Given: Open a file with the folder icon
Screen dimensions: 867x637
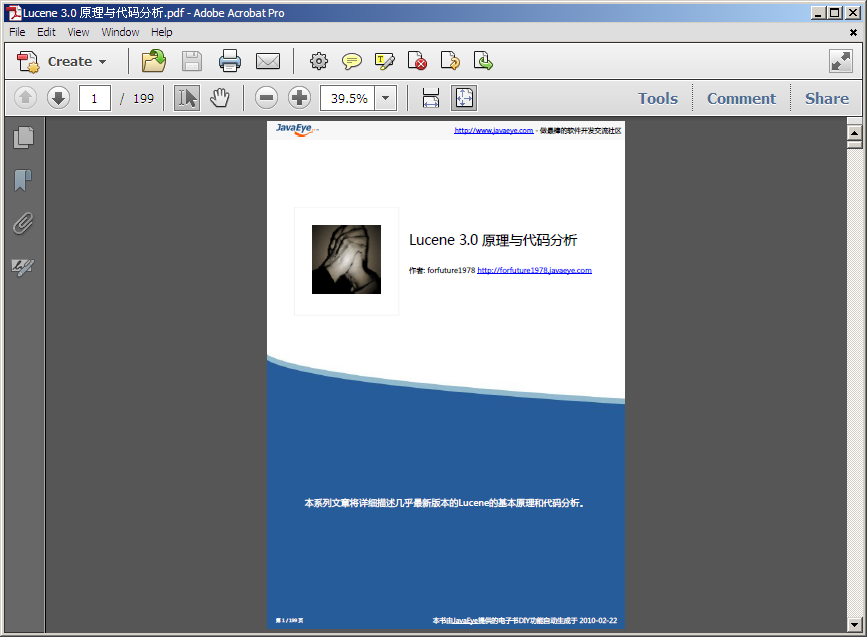Looking at the screenshot, I should click(153, 61).
